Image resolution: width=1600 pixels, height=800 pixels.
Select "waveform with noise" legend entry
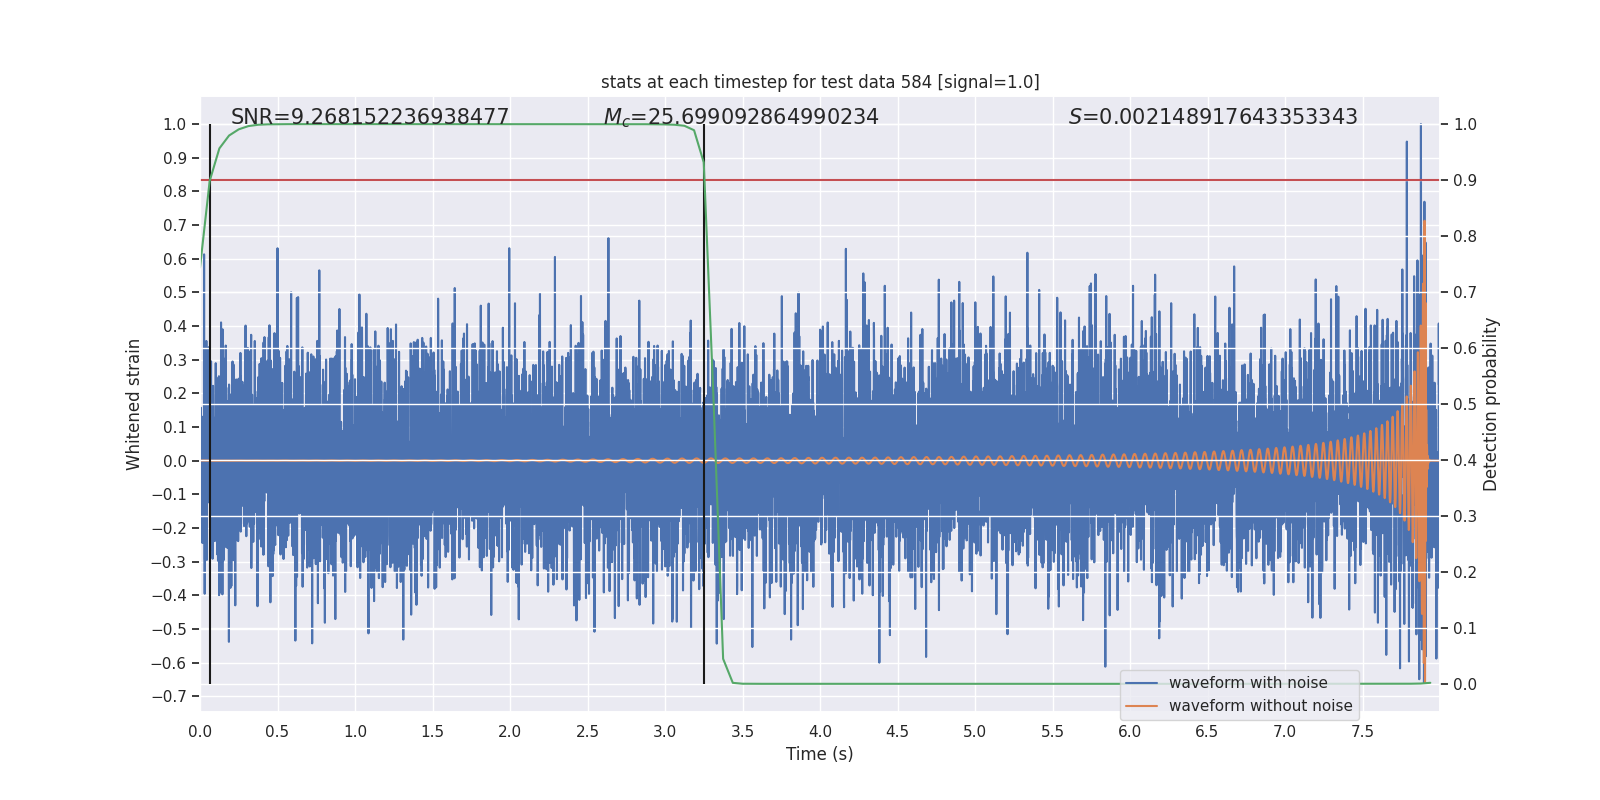point(1248,683)
